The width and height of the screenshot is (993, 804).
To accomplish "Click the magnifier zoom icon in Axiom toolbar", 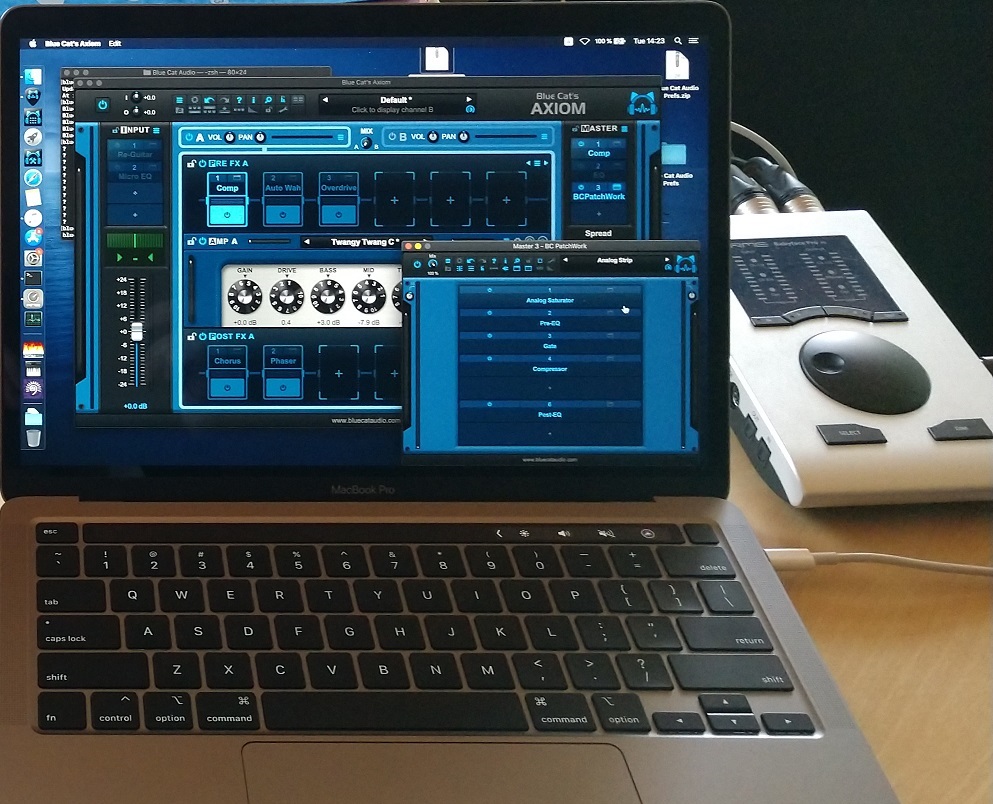I will (268, 100).
